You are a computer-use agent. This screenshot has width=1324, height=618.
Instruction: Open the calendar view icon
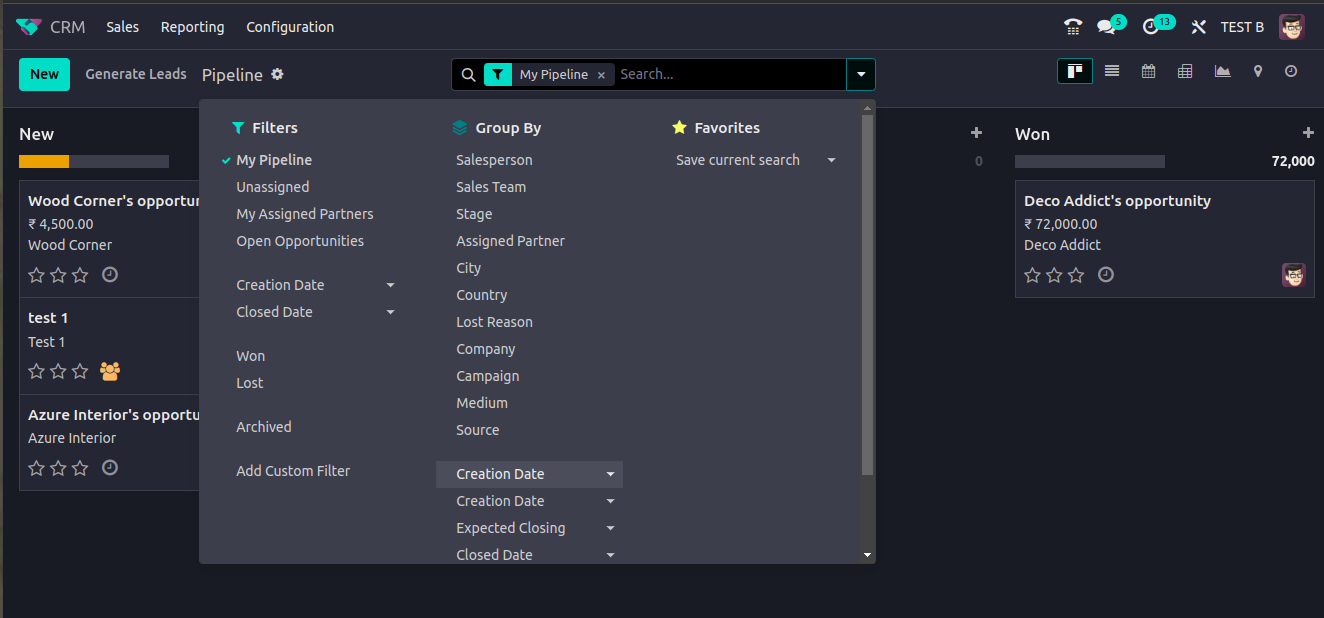[1149, 71]
